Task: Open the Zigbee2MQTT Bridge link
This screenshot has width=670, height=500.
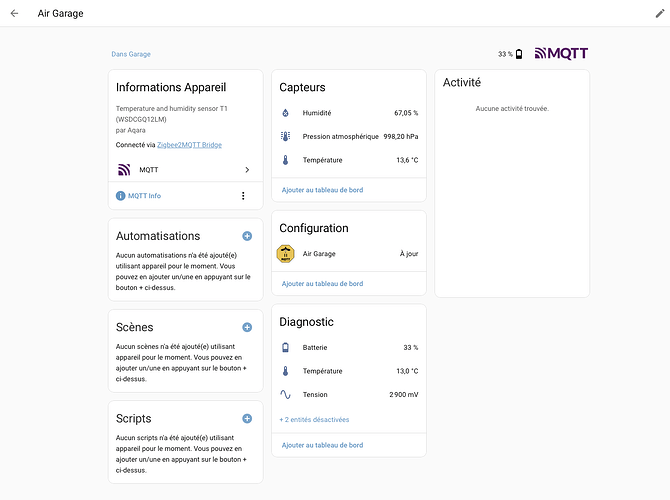Action: tap(189, 145)
